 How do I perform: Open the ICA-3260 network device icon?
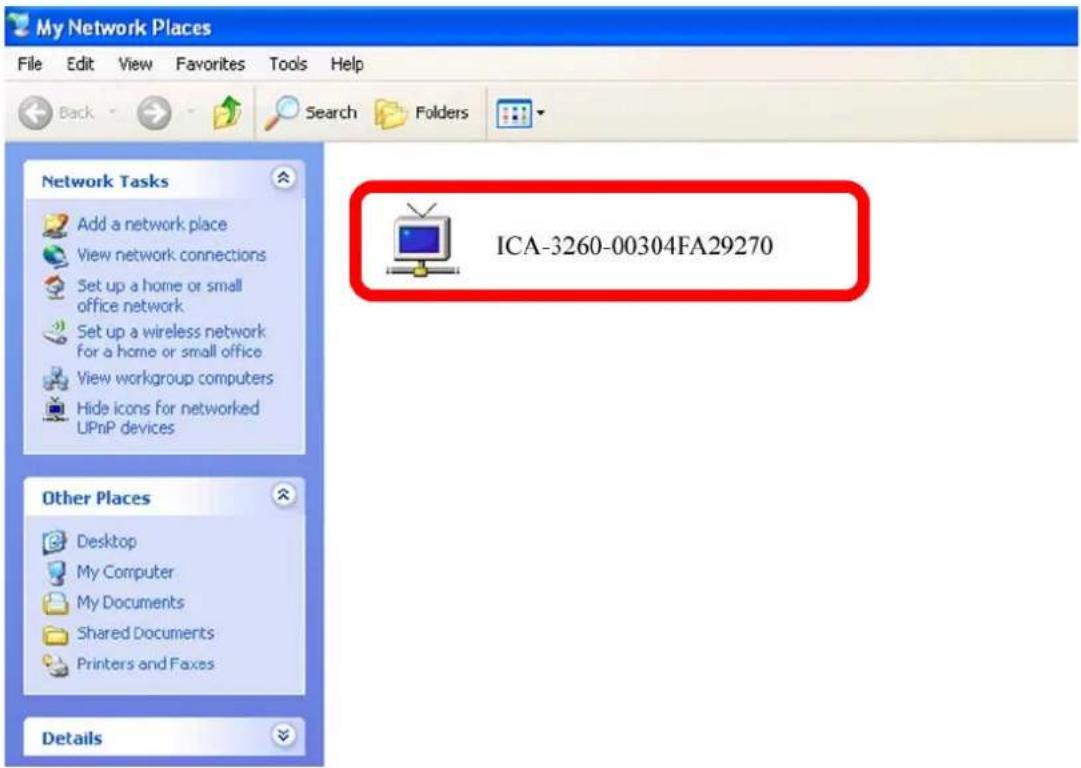pos(423,240)
